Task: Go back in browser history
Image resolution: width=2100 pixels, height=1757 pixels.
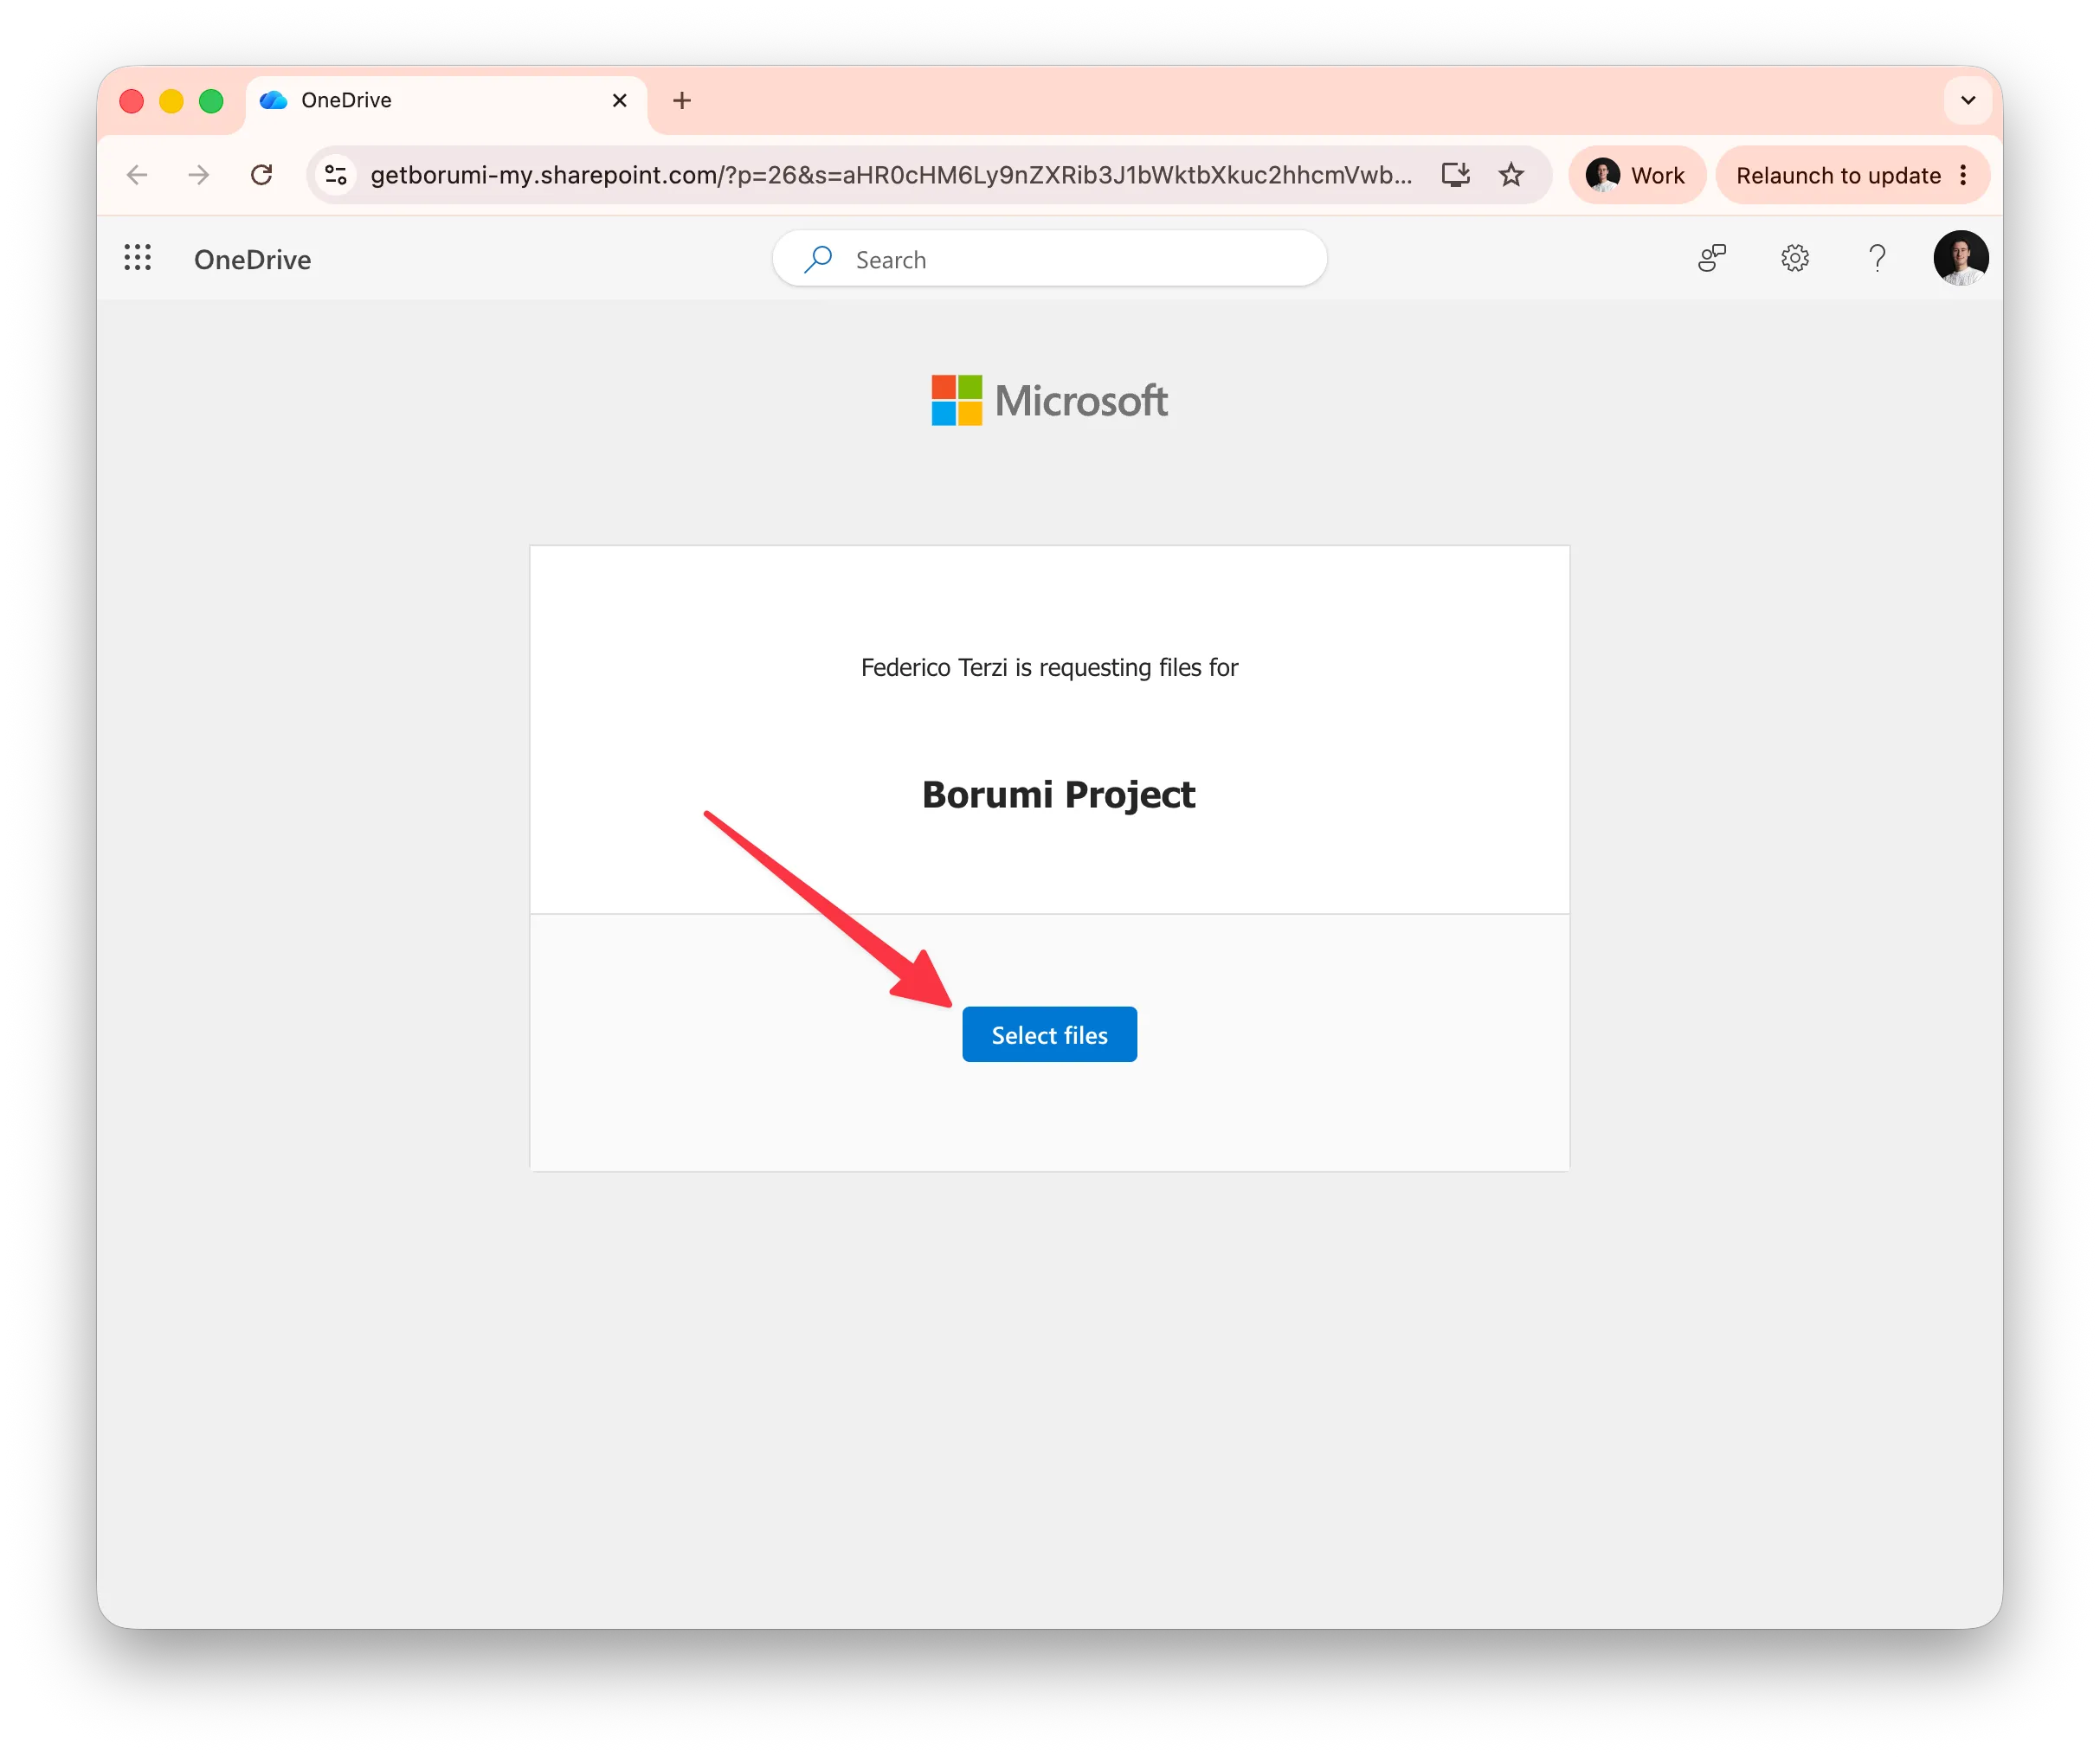Action: (137, 175)
